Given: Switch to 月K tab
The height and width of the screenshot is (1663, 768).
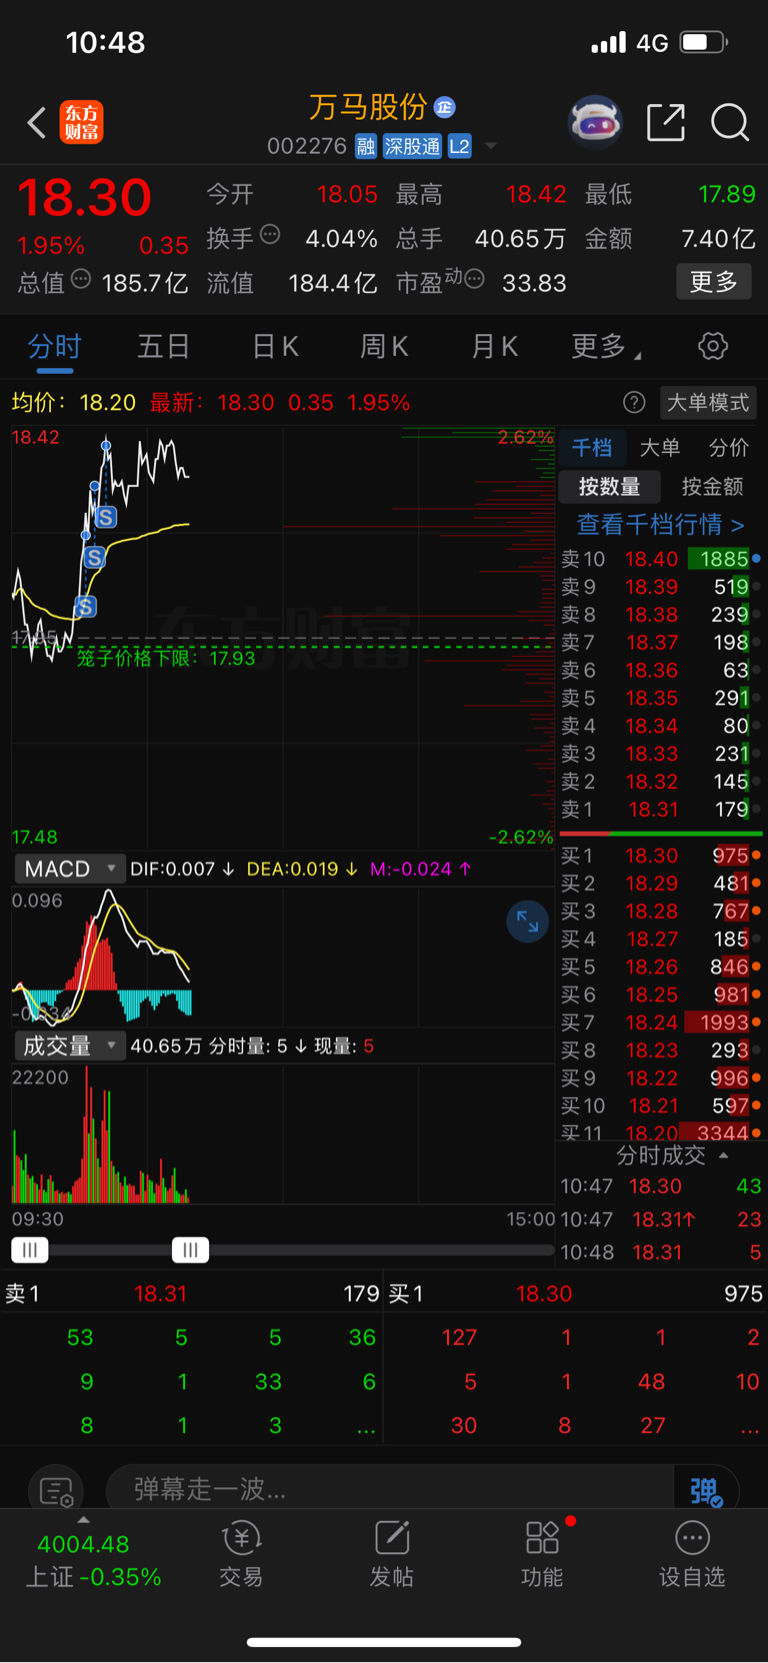Looking at the screenshot, I should coord(494,347).
